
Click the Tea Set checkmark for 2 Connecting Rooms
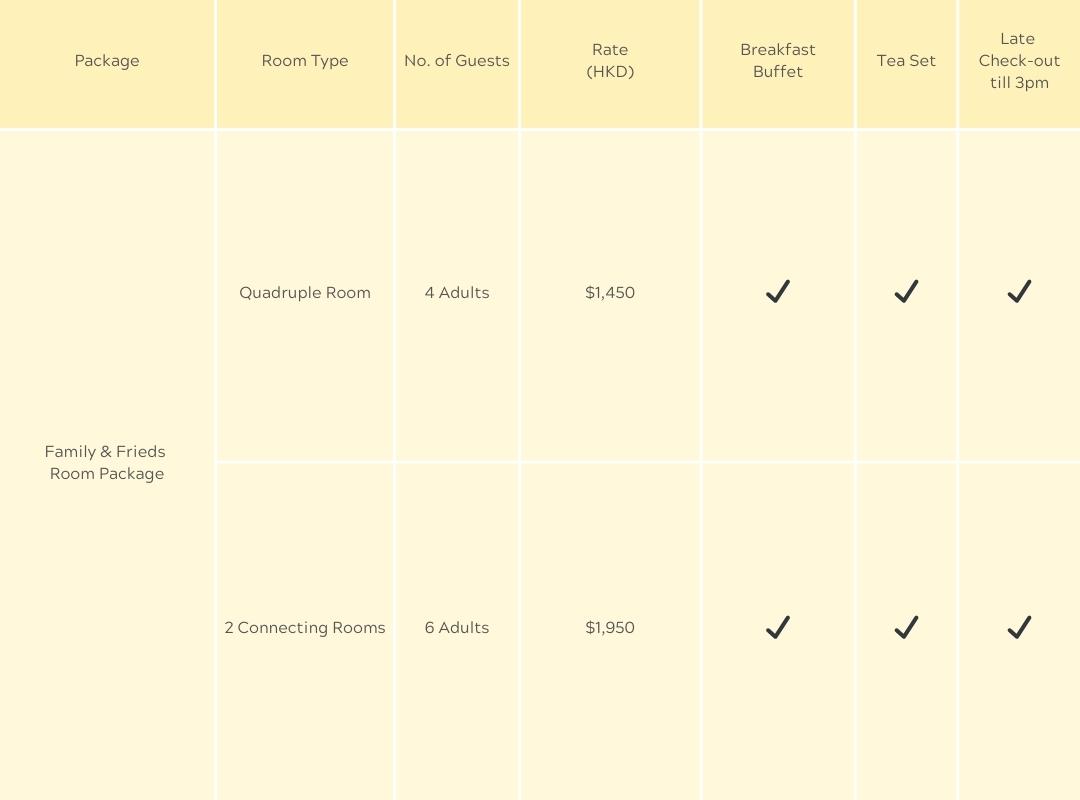pyautogui.click(x=906, y=627)
